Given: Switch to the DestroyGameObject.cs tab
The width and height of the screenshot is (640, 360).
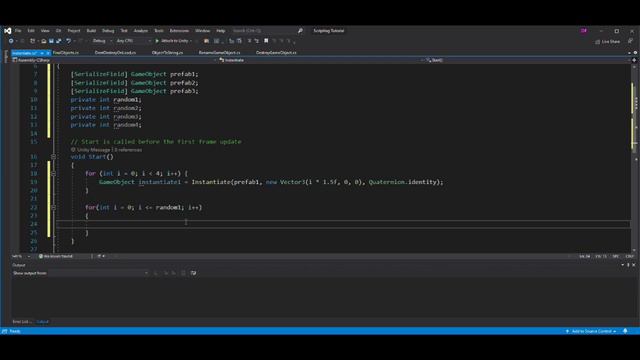Looking at the screenshot, I should (x=276, y=53).
